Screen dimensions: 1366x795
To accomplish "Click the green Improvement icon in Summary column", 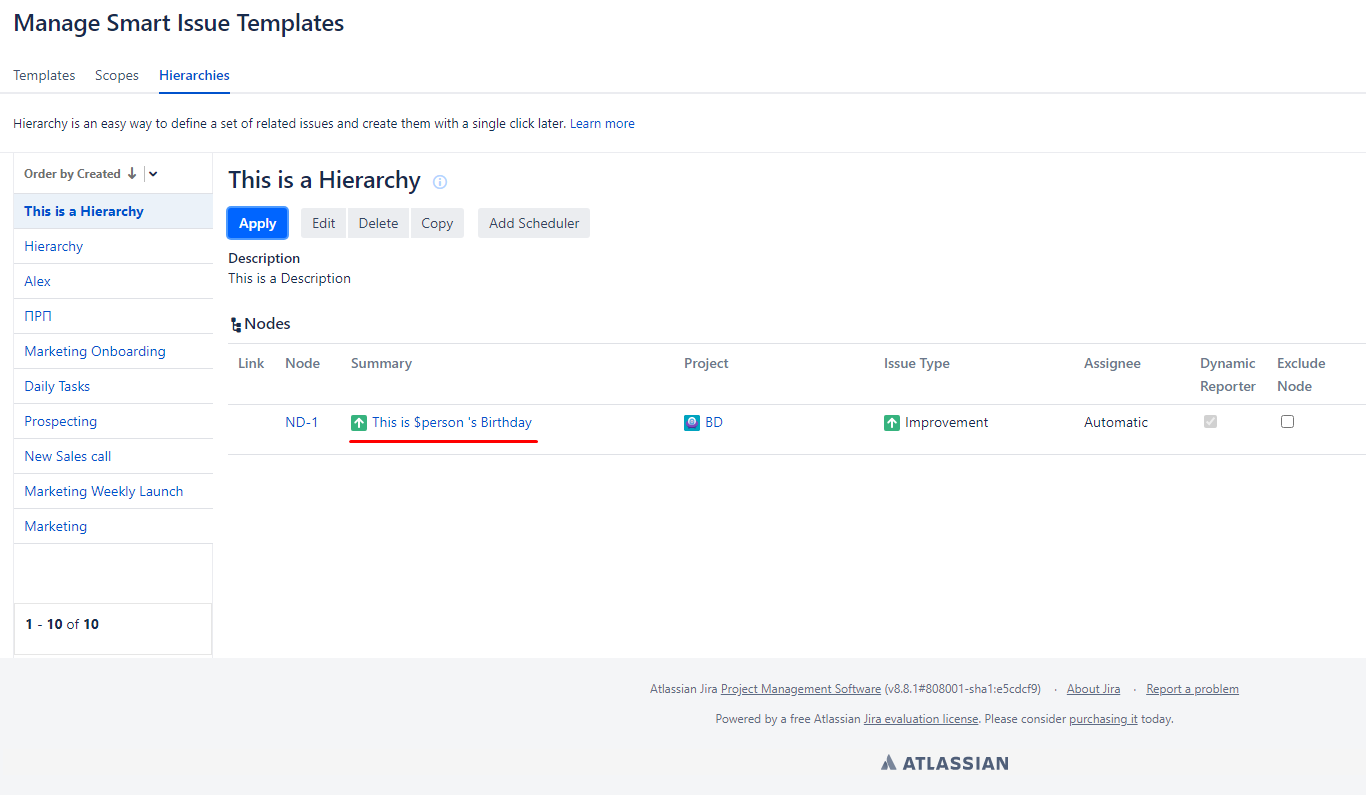I will 359,423.
